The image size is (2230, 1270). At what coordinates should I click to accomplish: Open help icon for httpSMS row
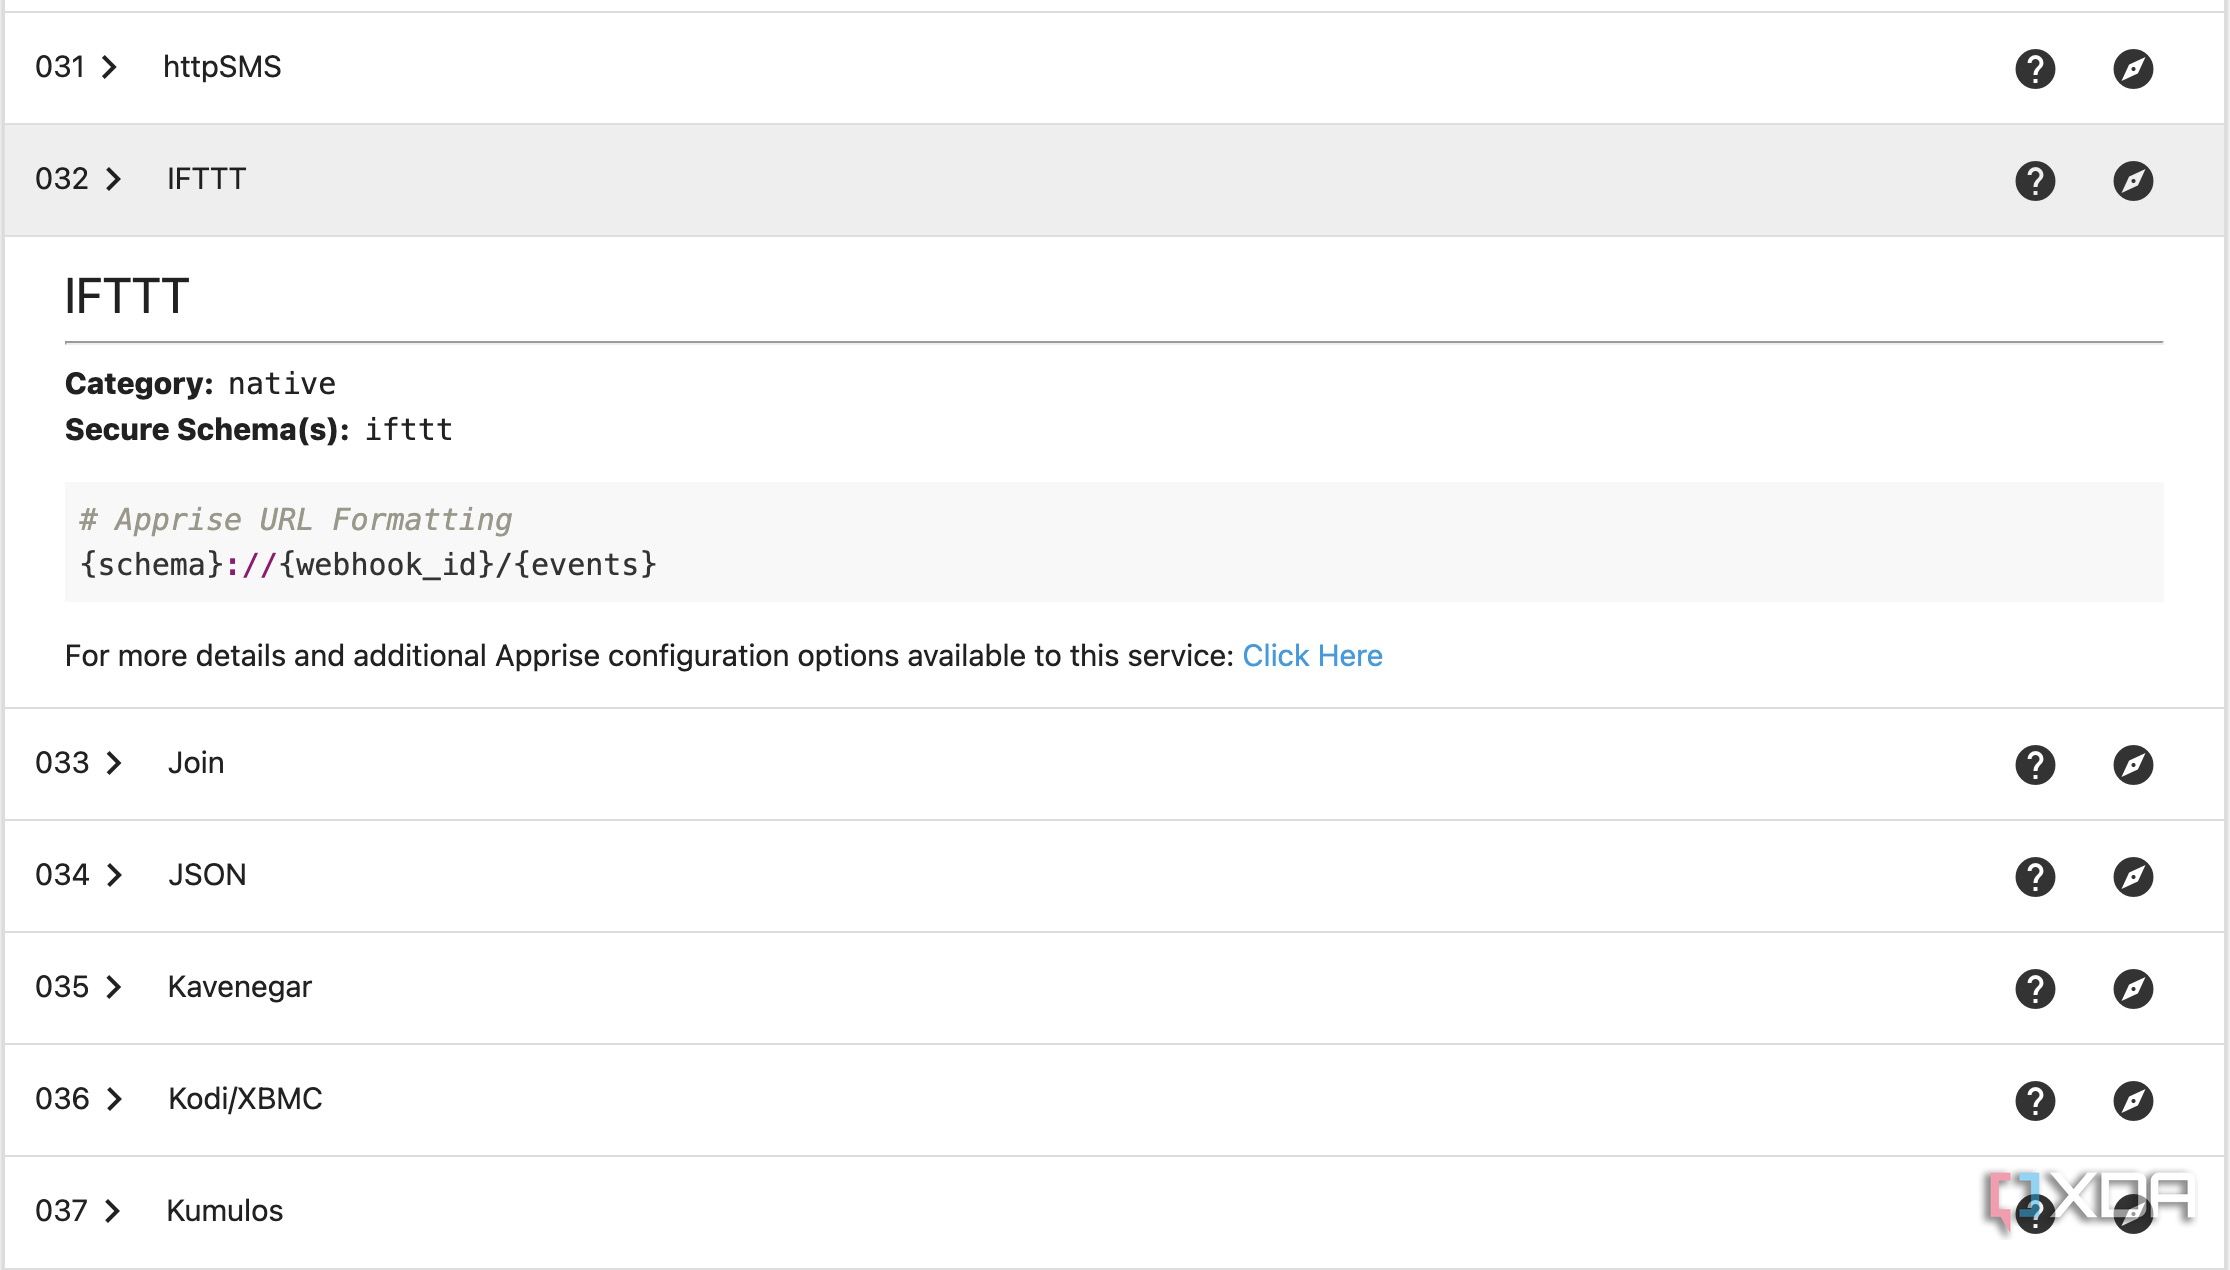tap(2034, 69)
